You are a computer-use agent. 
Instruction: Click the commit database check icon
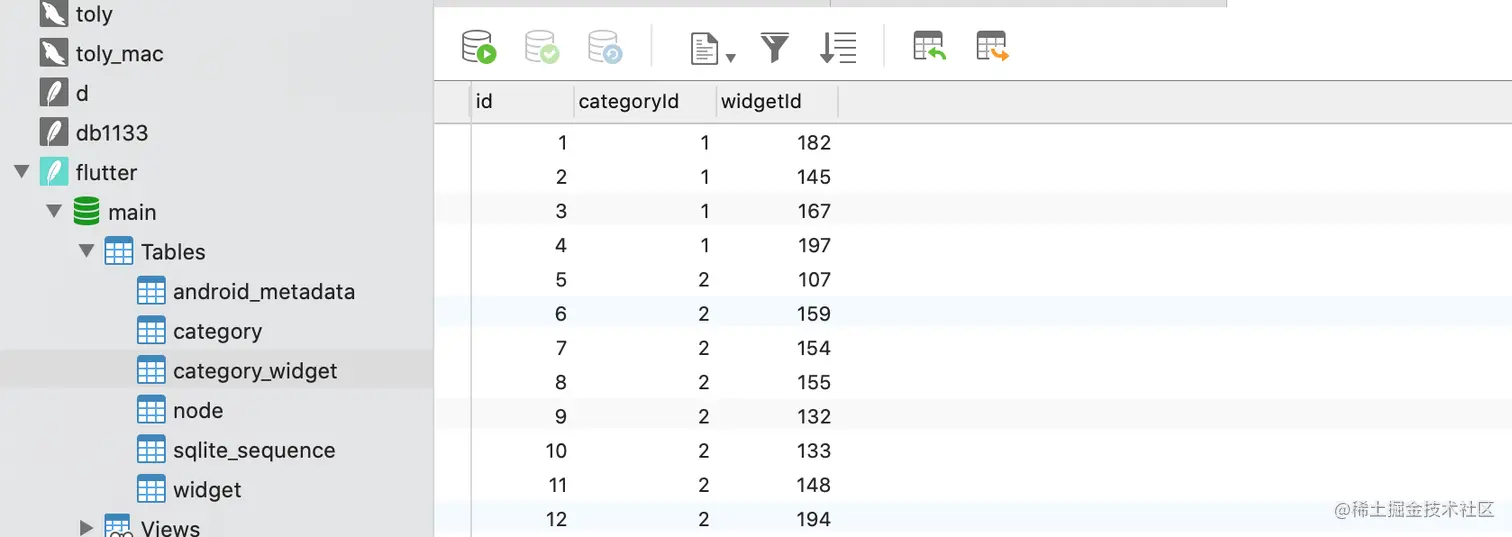[x=542, y=47]
